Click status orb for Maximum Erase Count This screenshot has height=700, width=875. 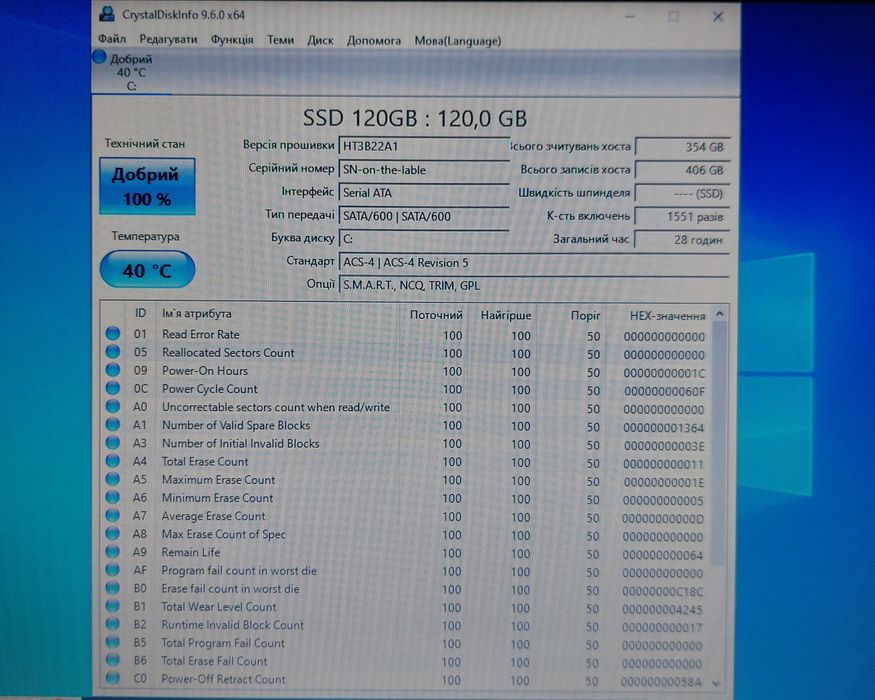[x=113, y=479]
